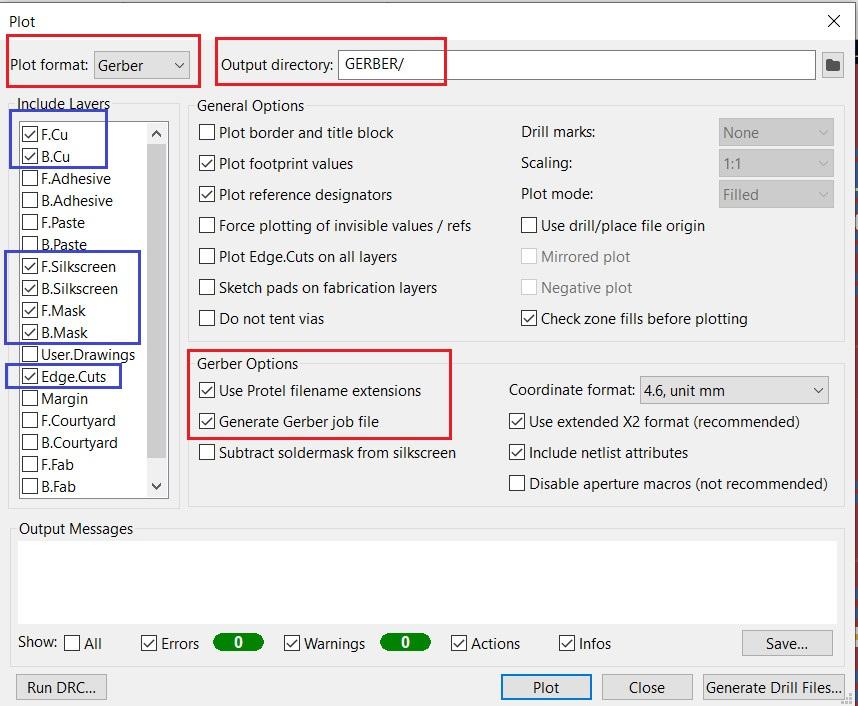Enable Plot border and title block
The image size is (858, 706).
coord(207,132)
